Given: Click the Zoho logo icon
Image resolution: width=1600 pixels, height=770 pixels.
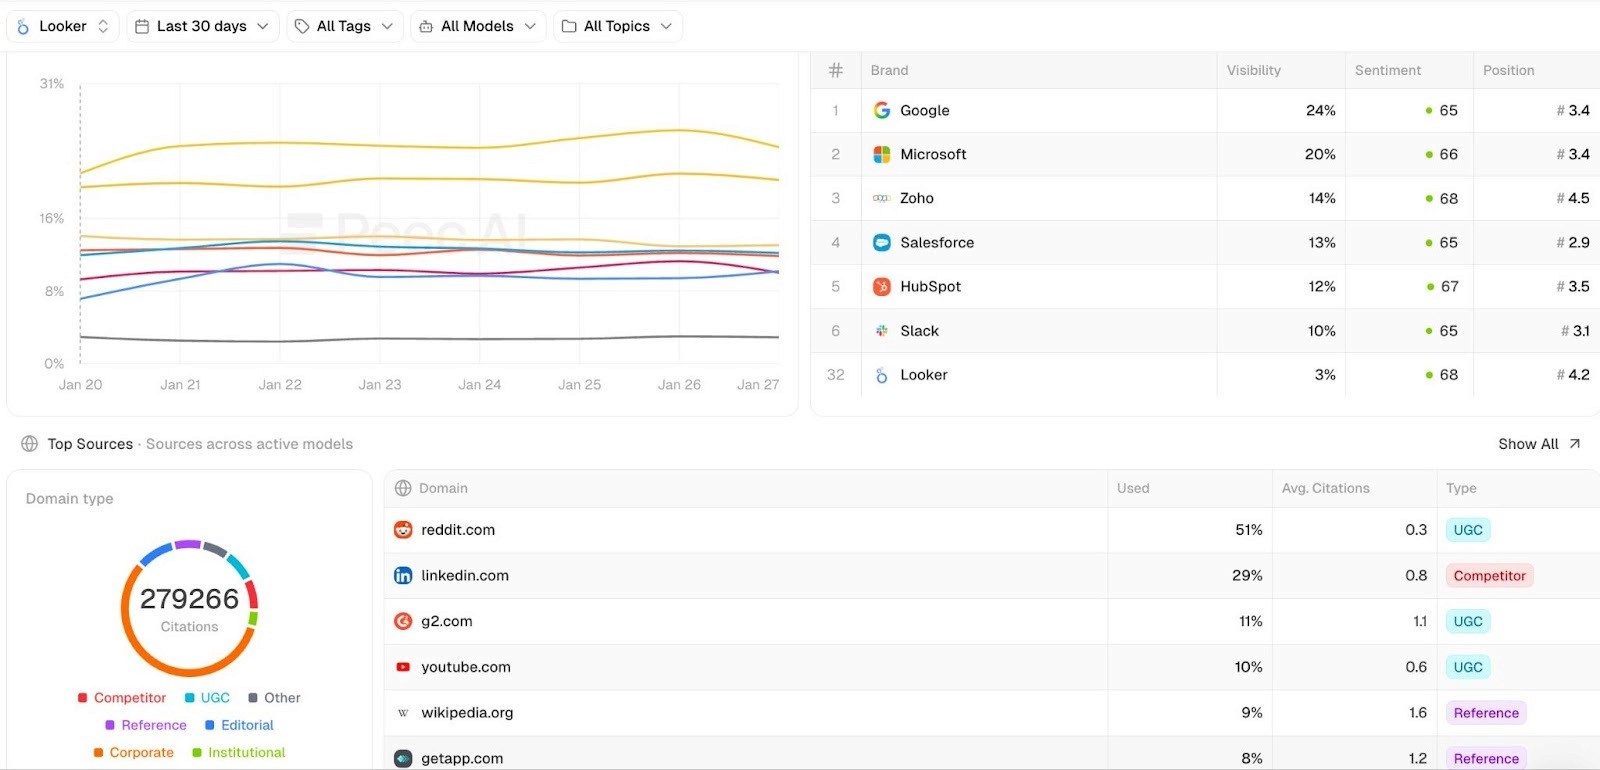Looking at the screenshot, I should coord(881,198).
